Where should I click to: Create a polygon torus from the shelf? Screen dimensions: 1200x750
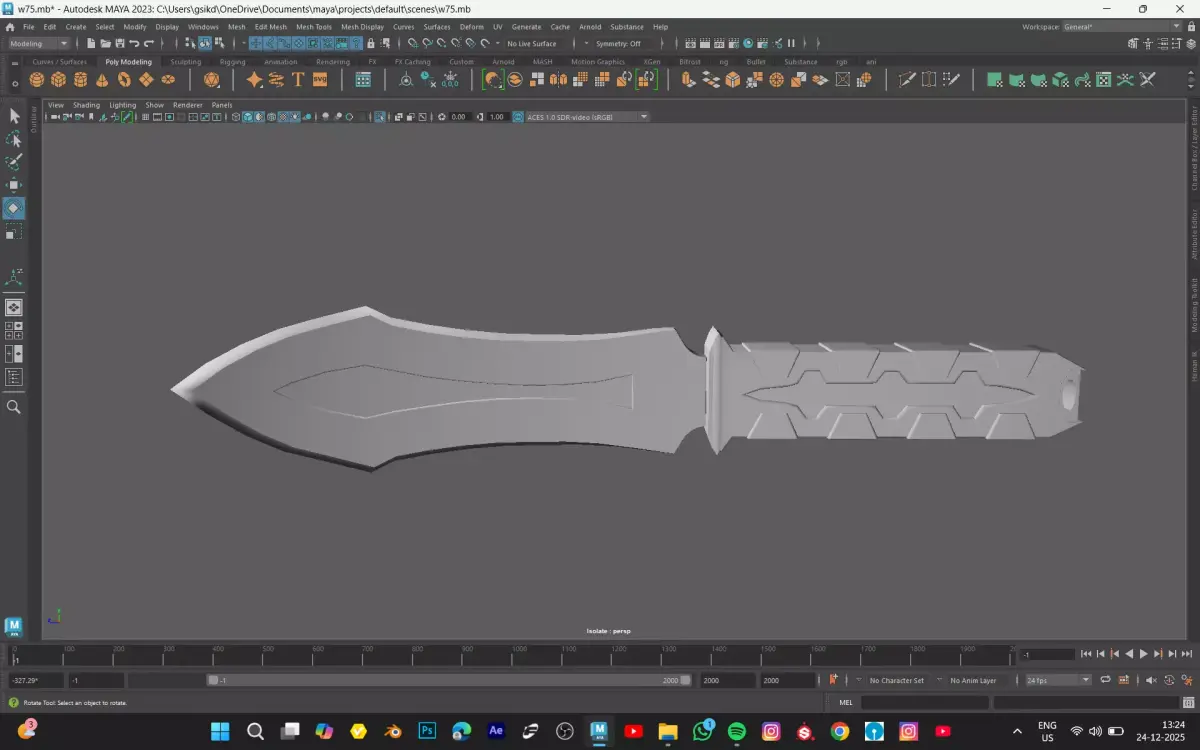124,80
